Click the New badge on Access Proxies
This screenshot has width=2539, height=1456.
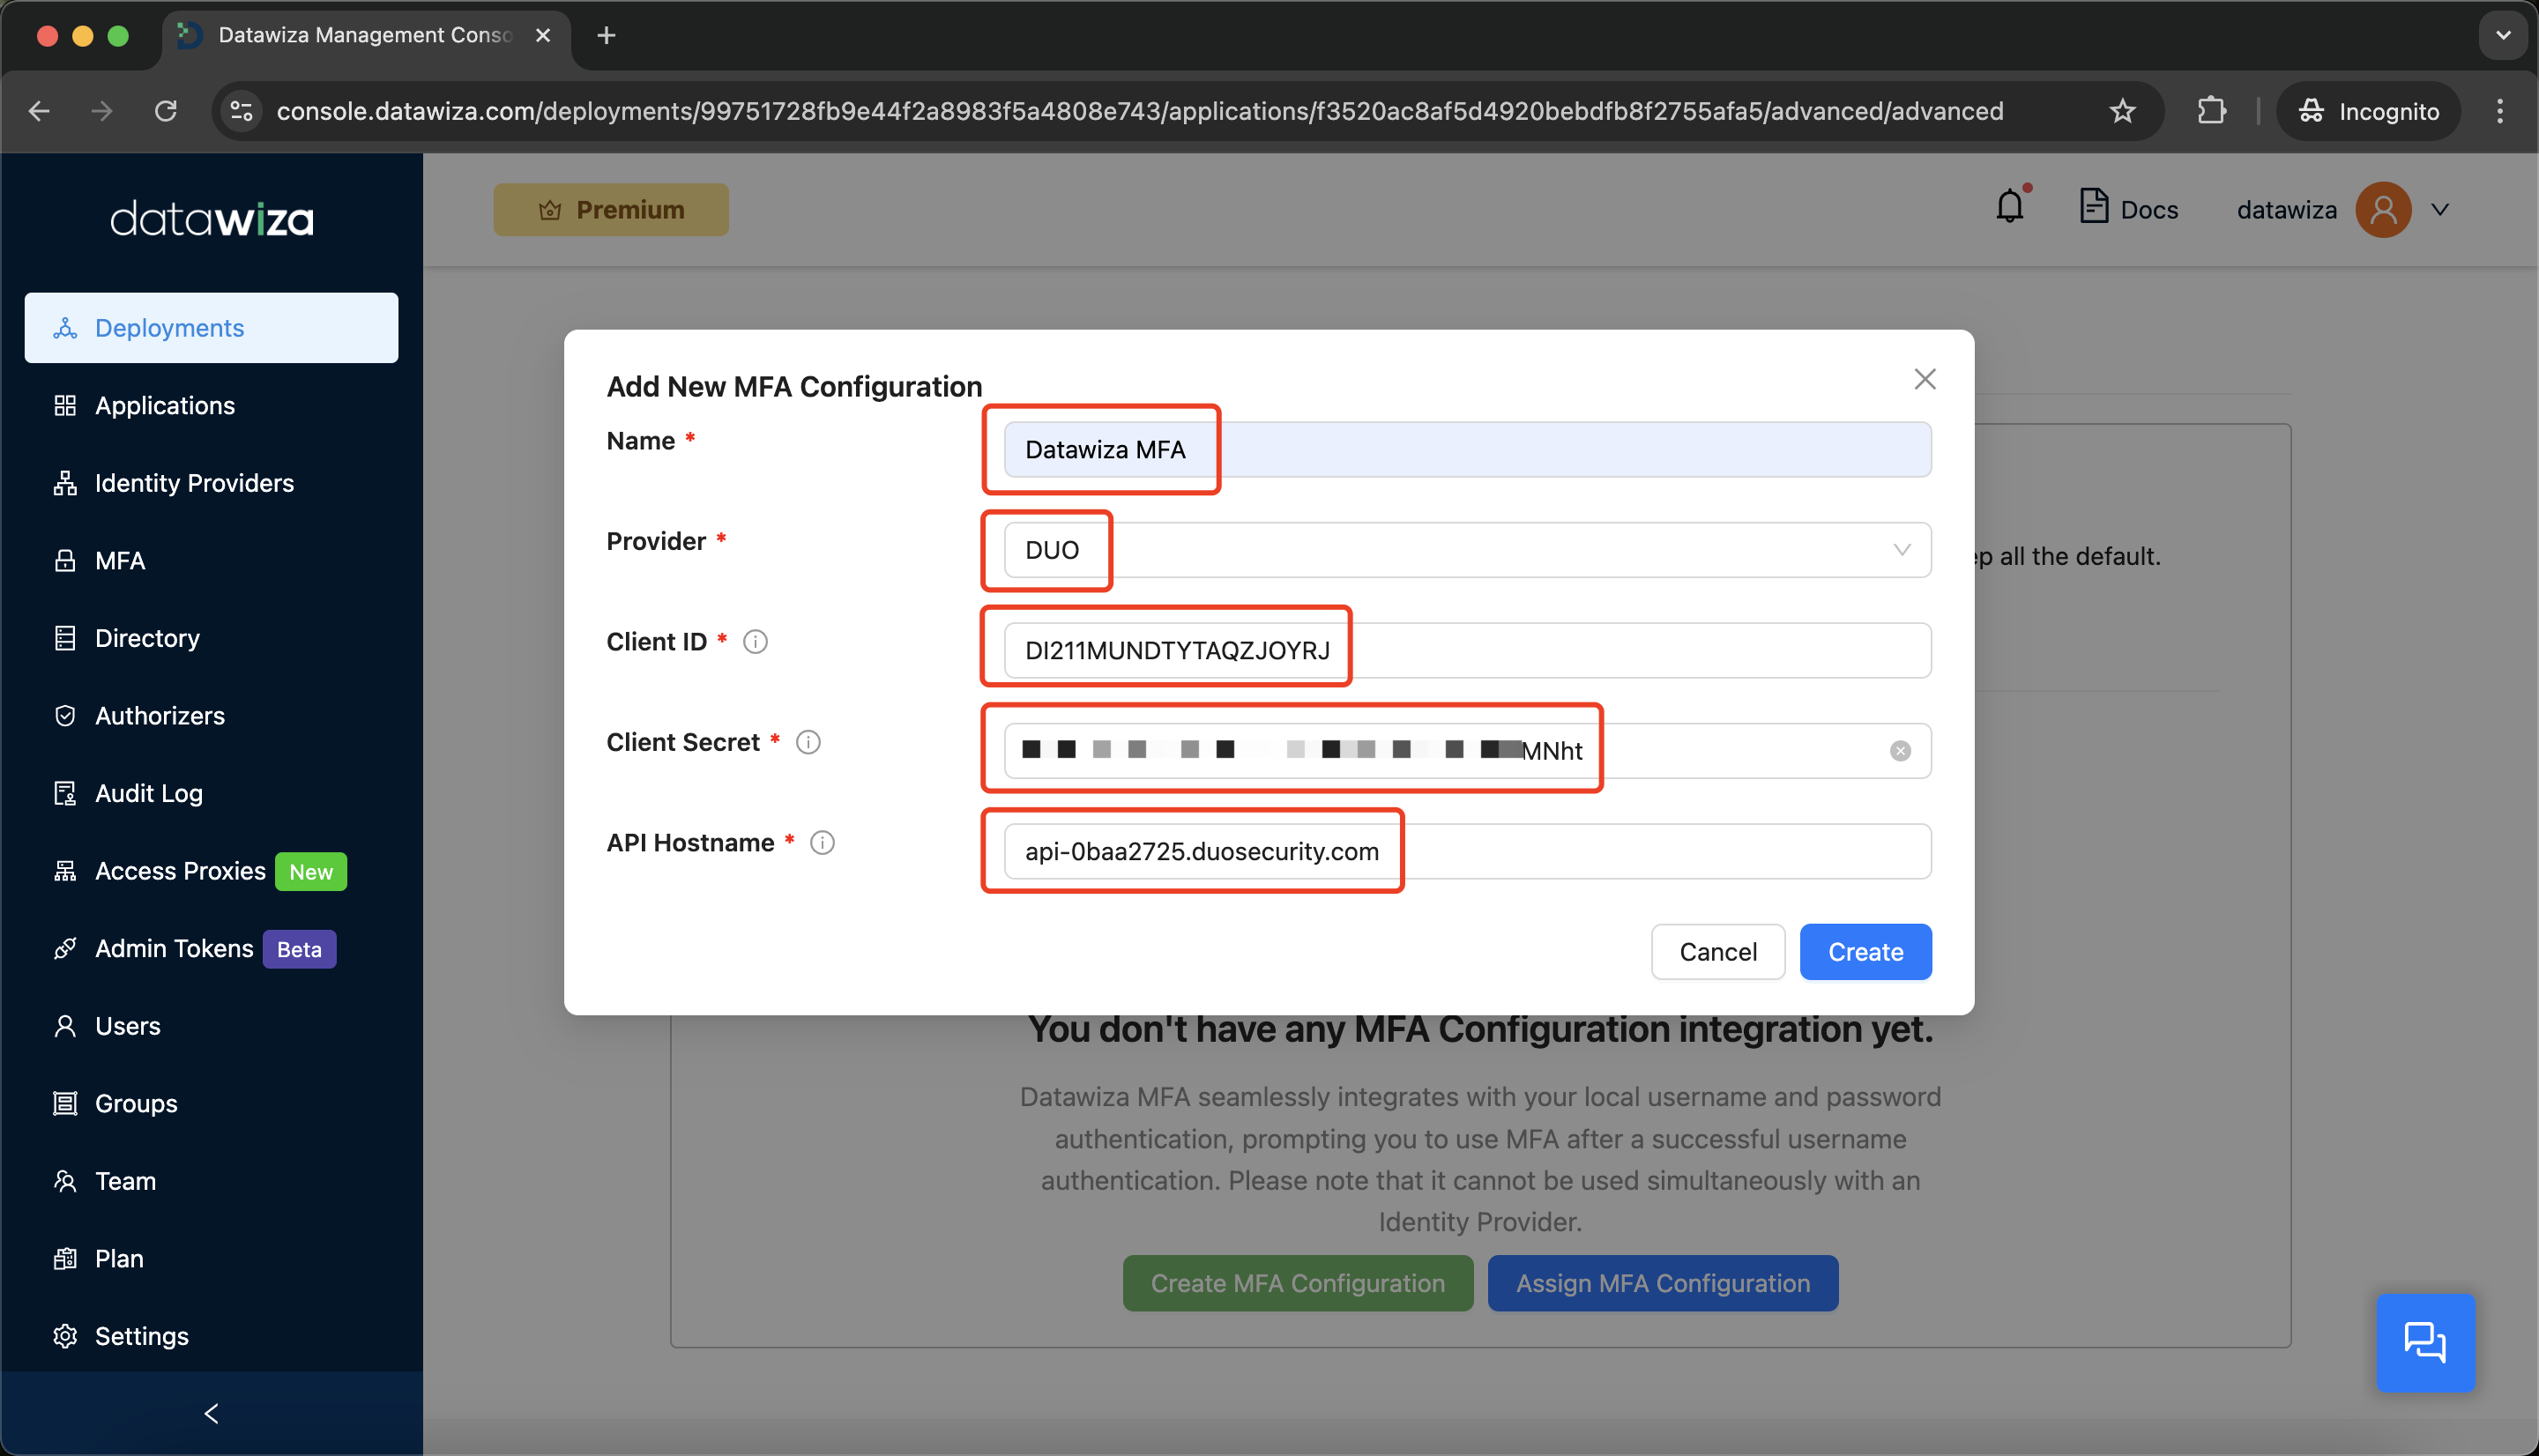[x=311, y=872]
